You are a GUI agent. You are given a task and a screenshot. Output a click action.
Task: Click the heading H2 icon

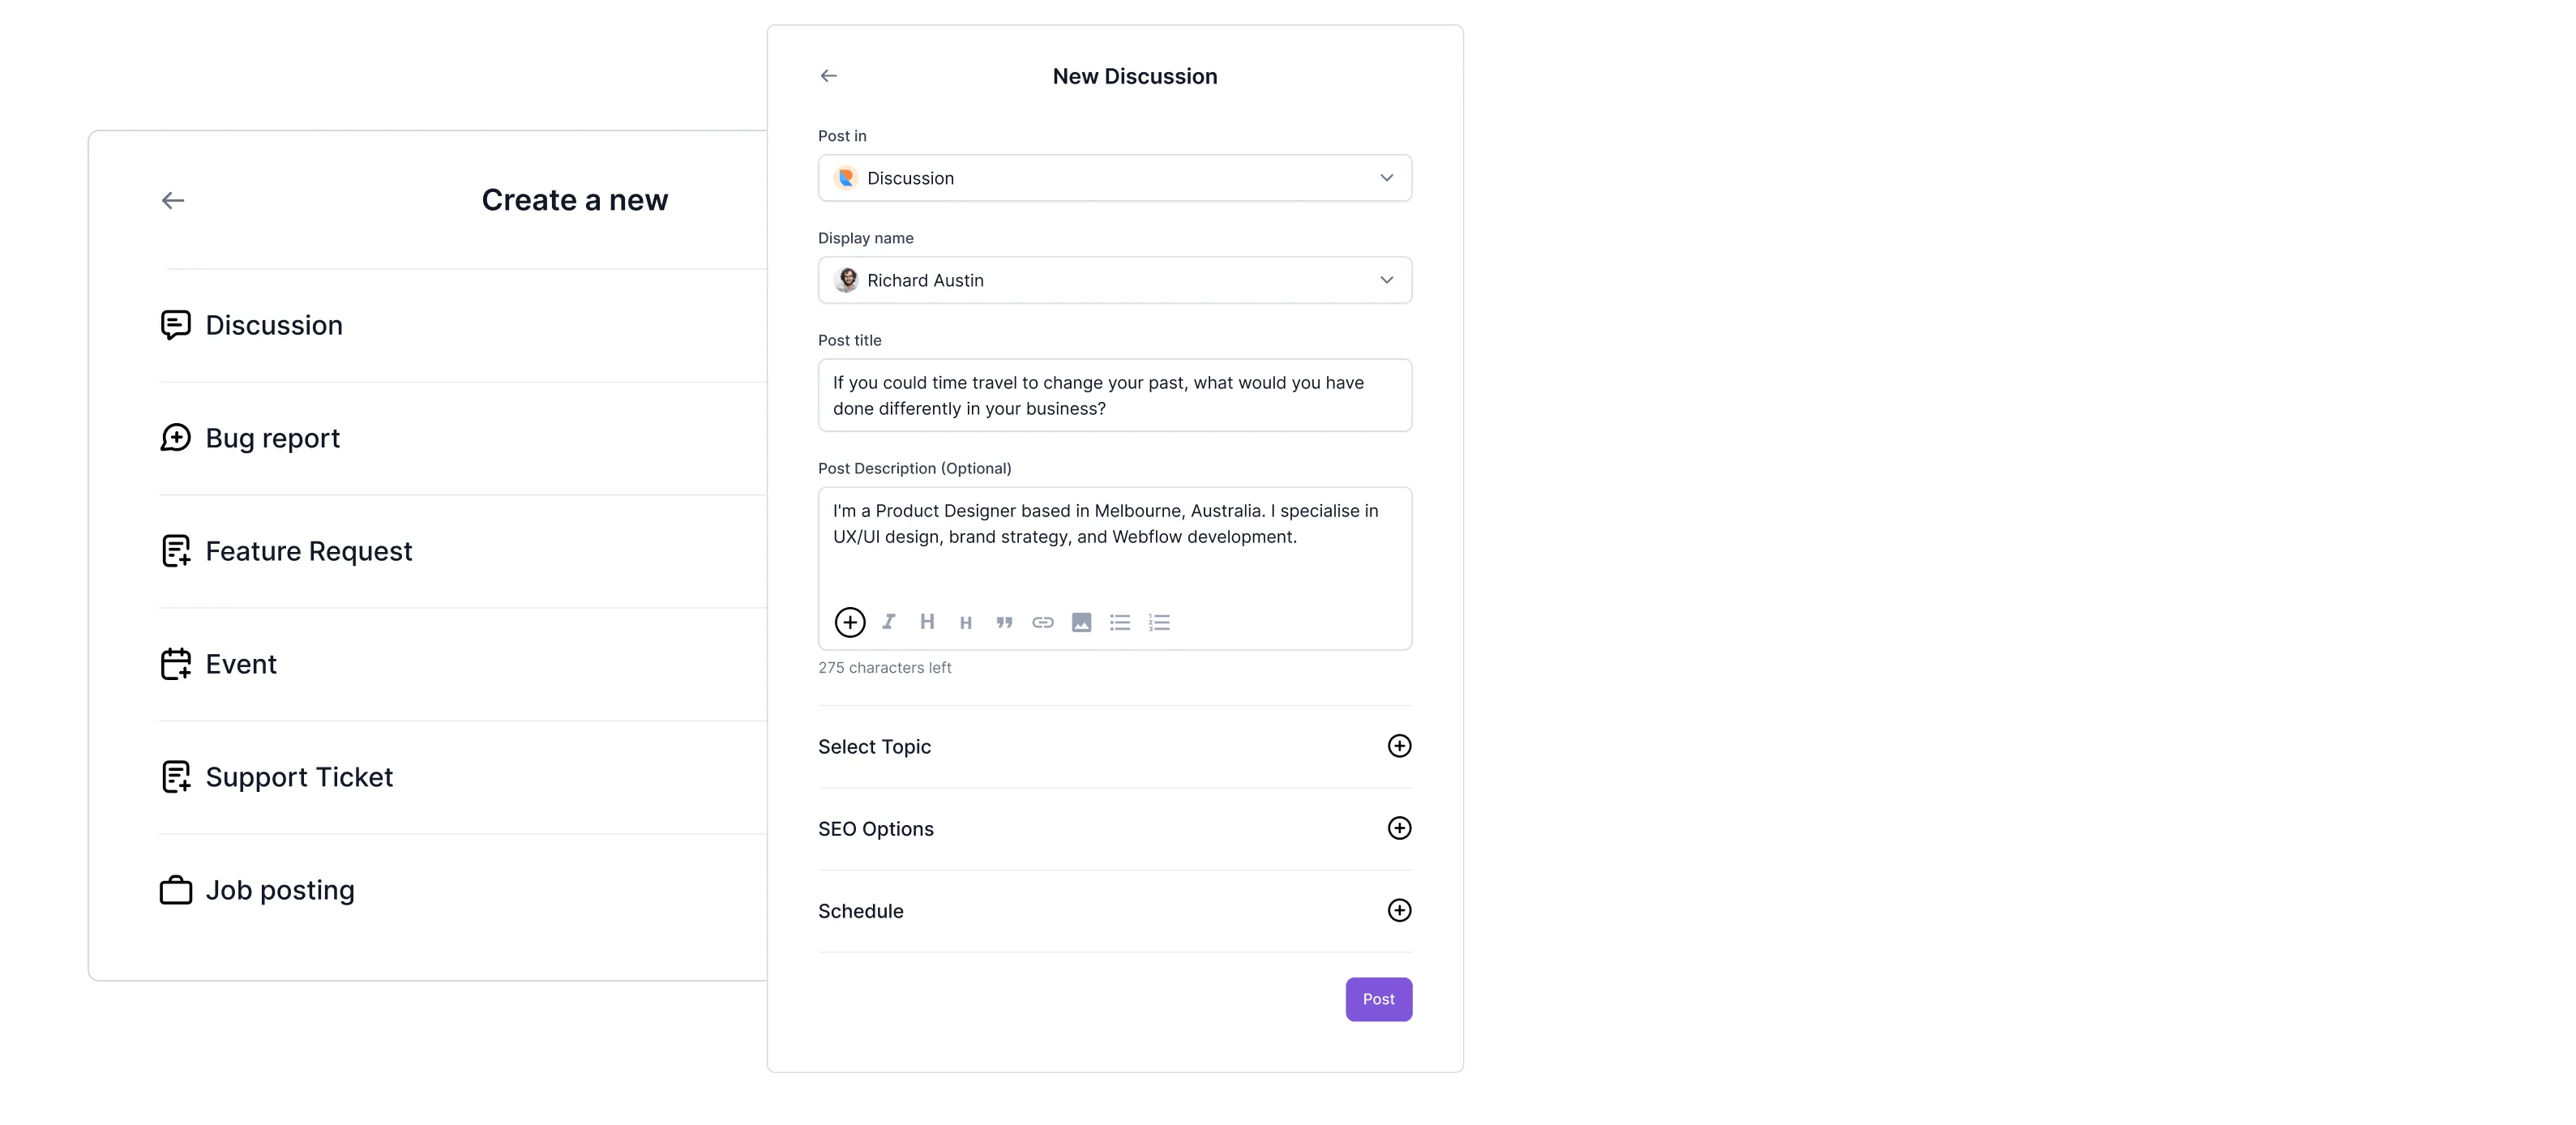[x=965, y=622]
